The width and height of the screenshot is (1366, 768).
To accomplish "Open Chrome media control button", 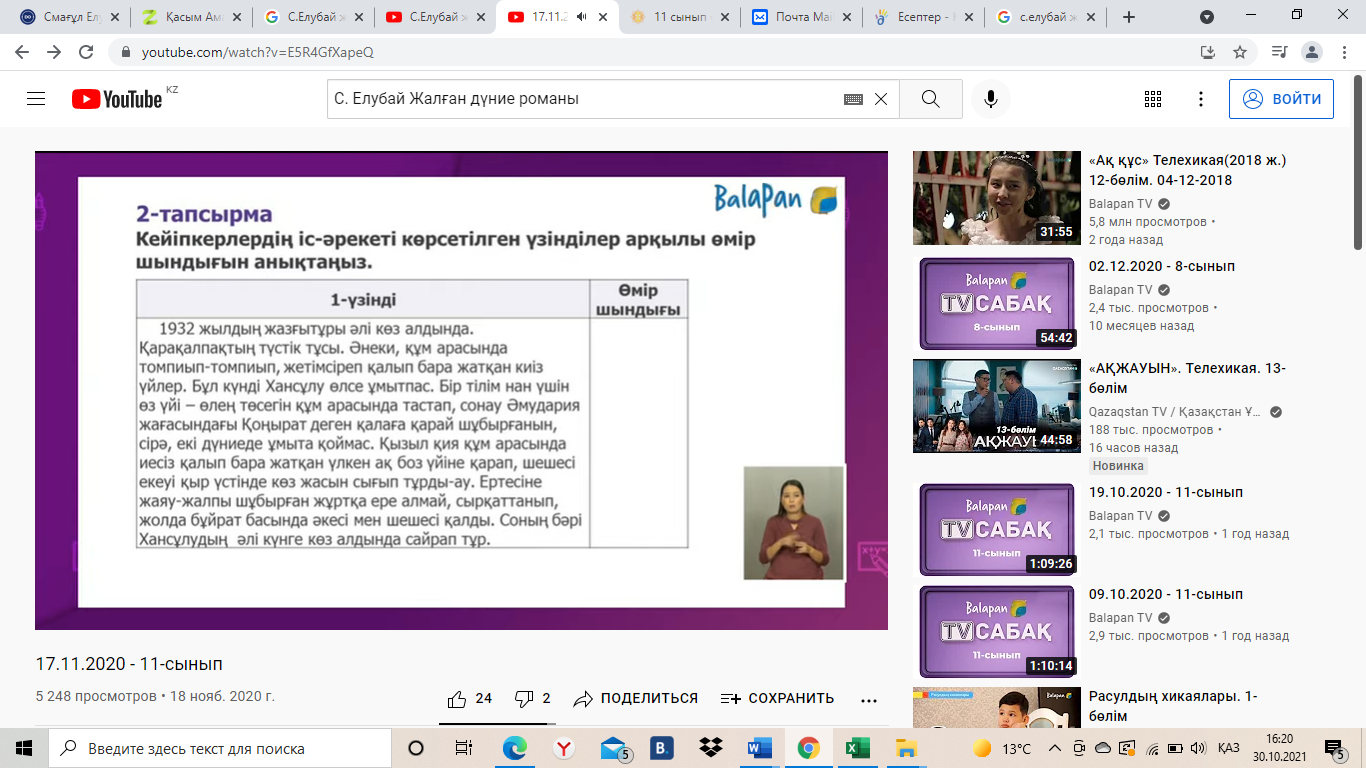I will coord(1279,52).
